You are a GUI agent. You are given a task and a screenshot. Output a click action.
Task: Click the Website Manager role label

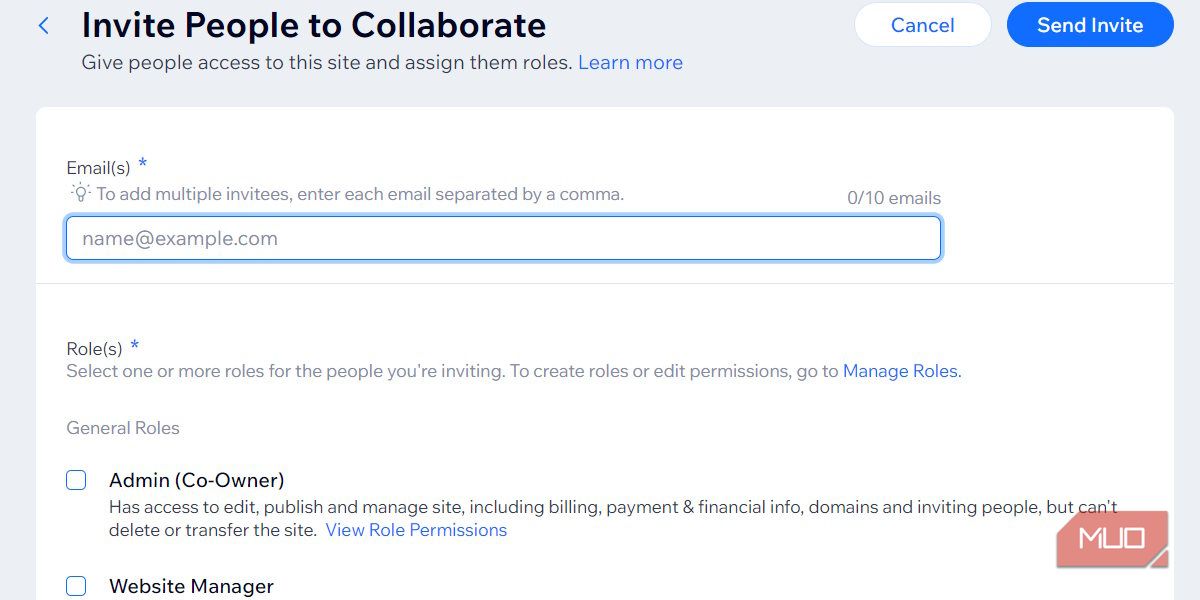tap(191, 586)
